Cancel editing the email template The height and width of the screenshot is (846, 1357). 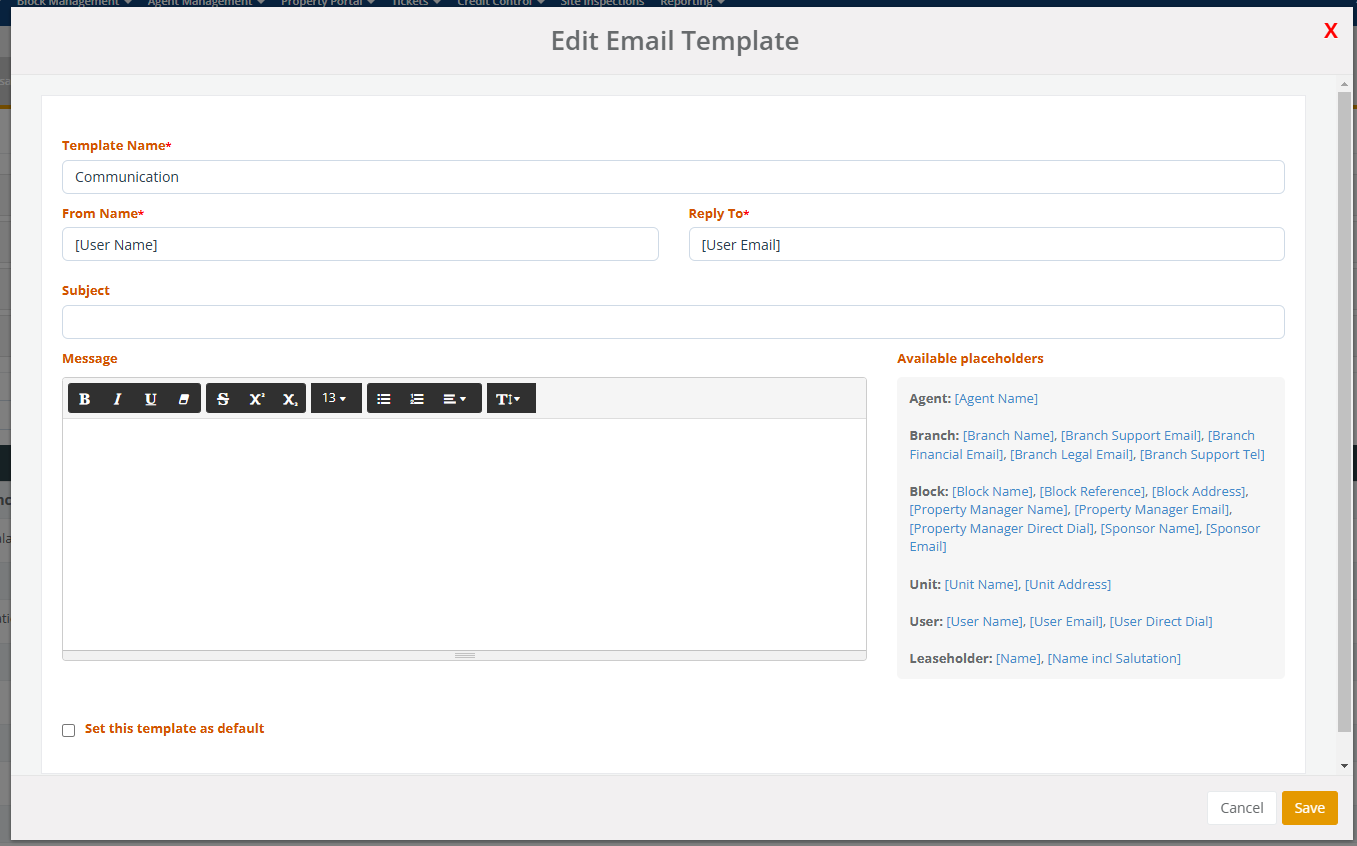(x=1241, y=808)
